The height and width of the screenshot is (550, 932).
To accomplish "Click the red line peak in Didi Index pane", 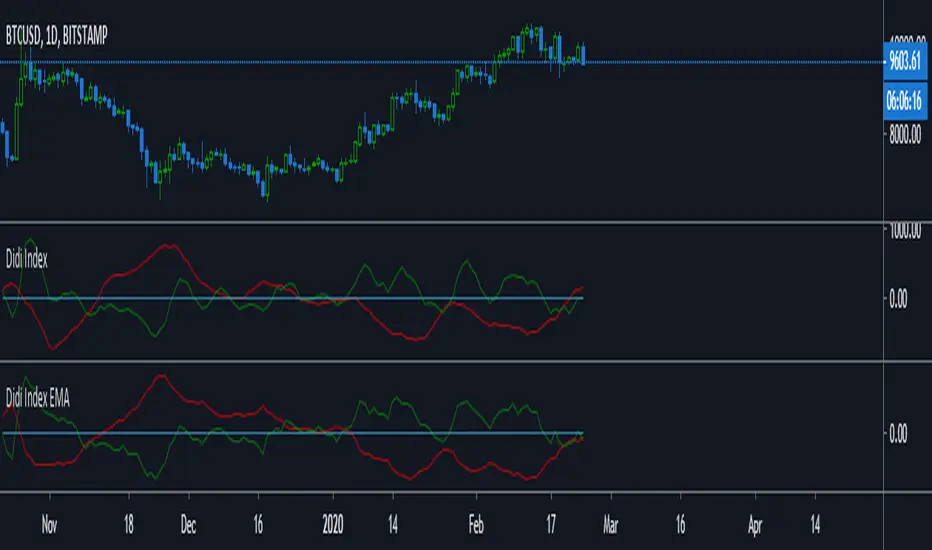I will coord(169,246).
